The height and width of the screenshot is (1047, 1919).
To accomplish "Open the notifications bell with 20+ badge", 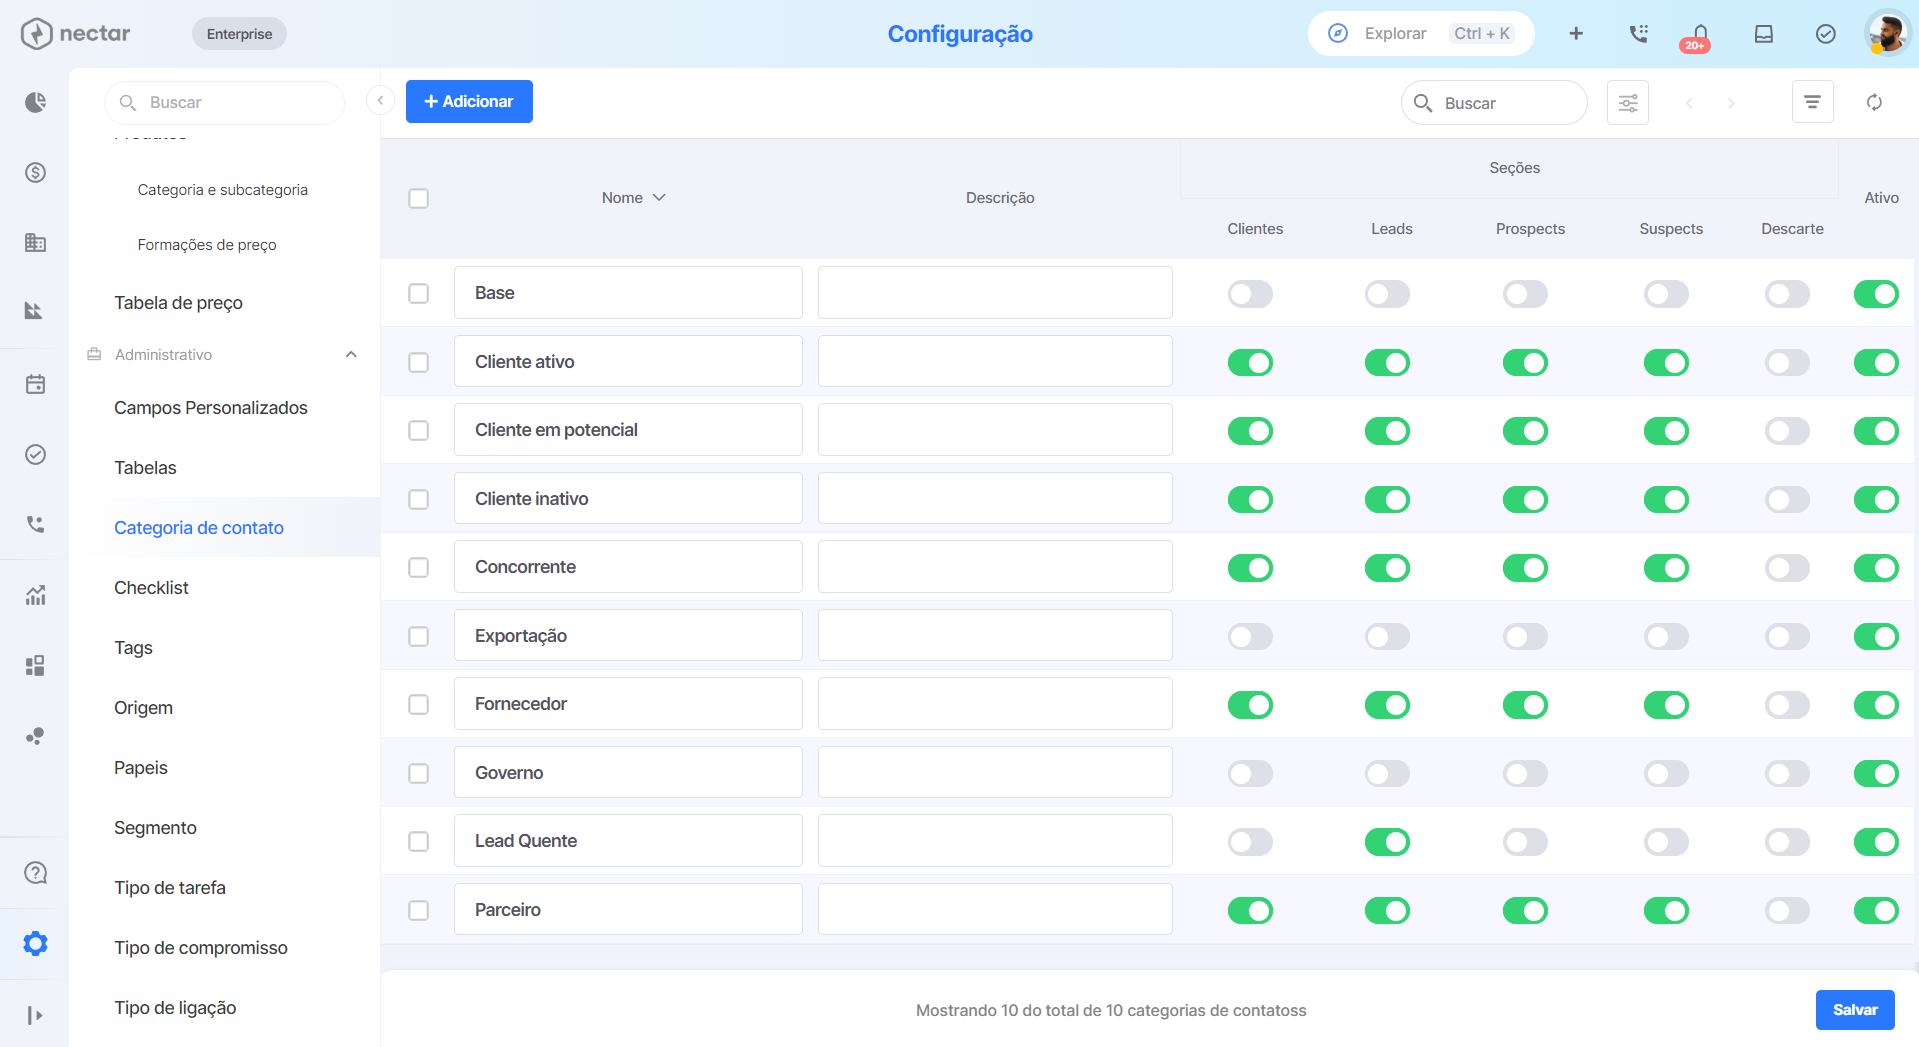I will tap(1699, 37).
